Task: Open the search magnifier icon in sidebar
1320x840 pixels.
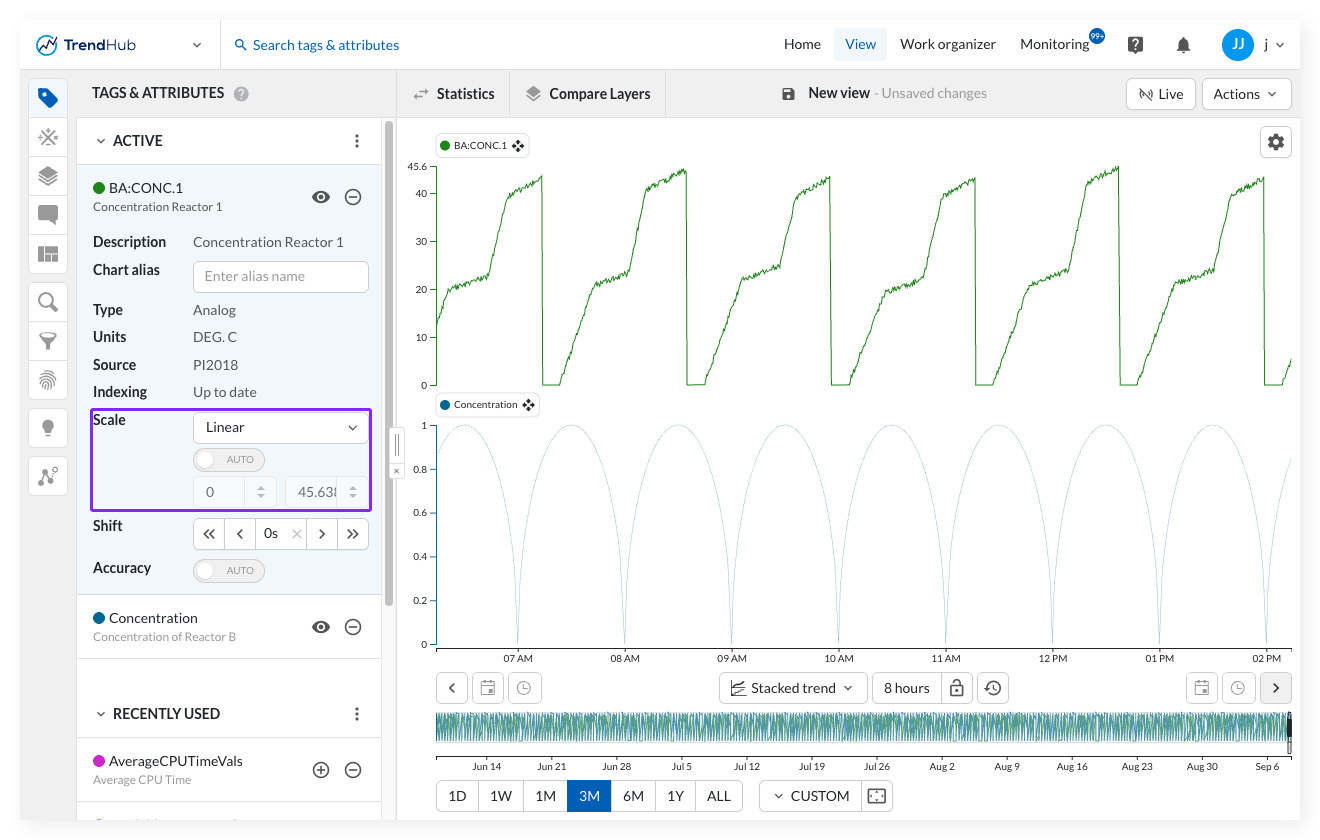Action: pyautogui.click(x=48, y=302)
